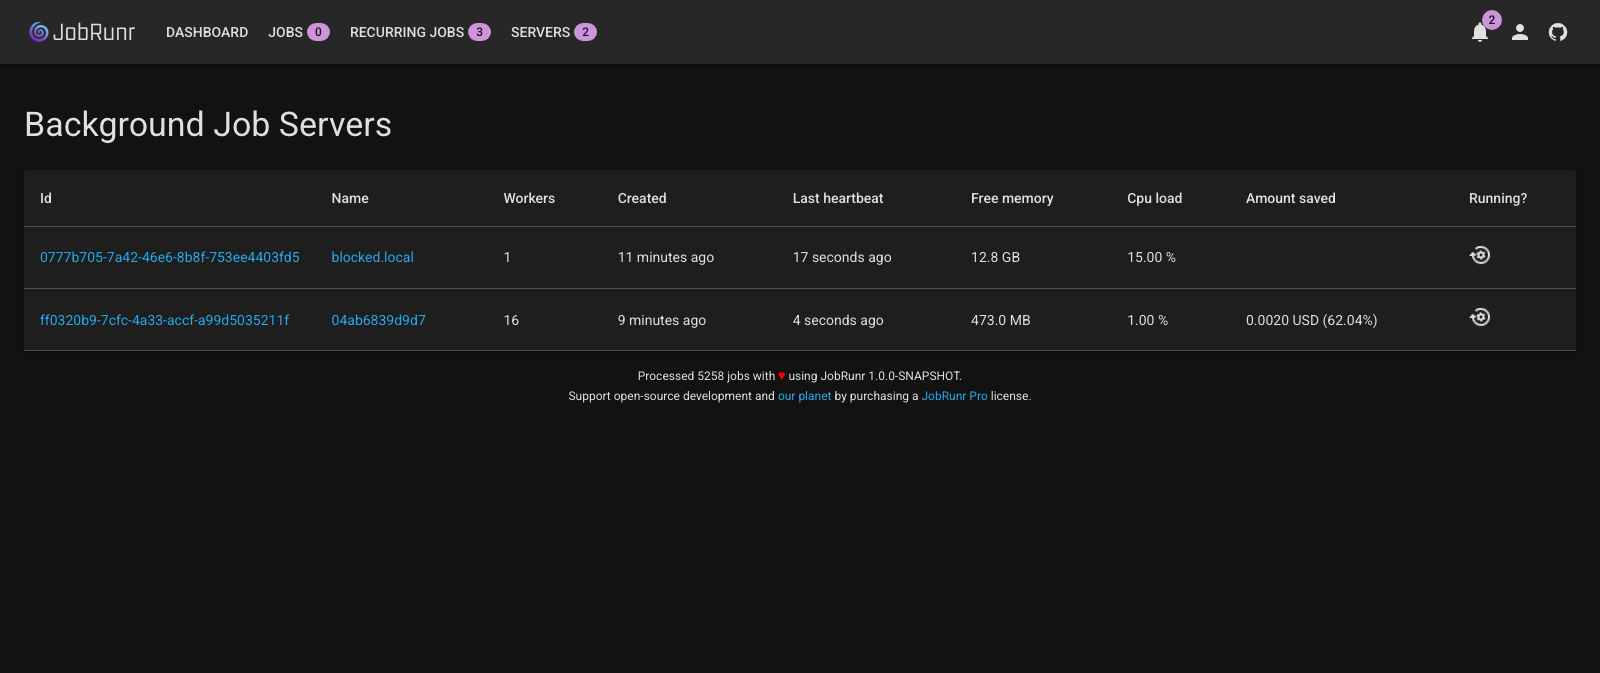Click the '473.0 MB' free memory cell
This screenshot has width=1600, height=673.
[x=1000, y=320]
